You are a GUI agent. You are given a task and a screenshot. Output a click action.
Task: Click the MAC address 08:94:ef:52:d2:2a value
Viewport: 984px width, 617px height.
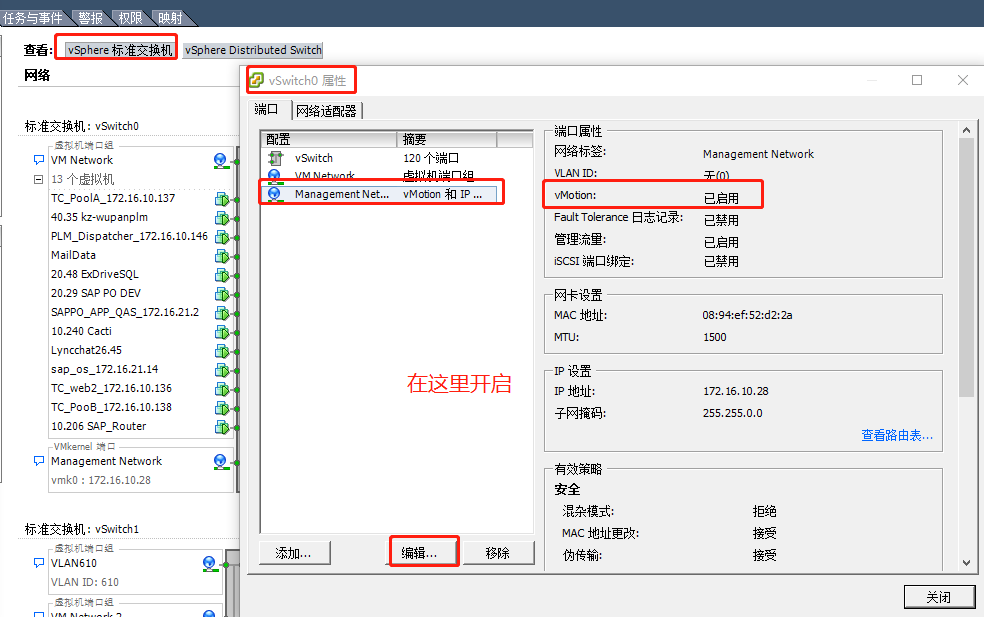point(747,315)
